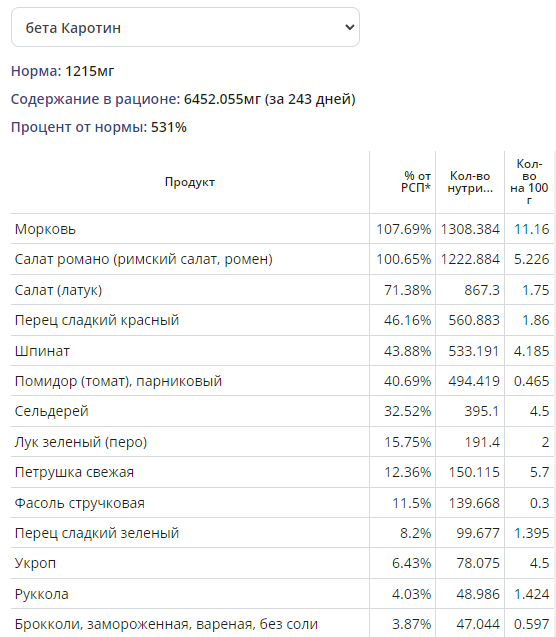Click the Укроп product row
This screenshot has height=637, width=556.
282,563
